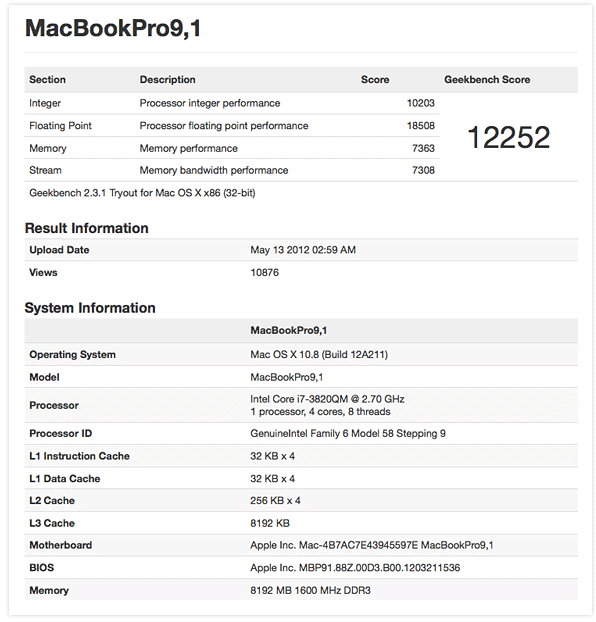Click the Integer section row label
Screen dimensions: 596x622
click(x=45, y=104)
